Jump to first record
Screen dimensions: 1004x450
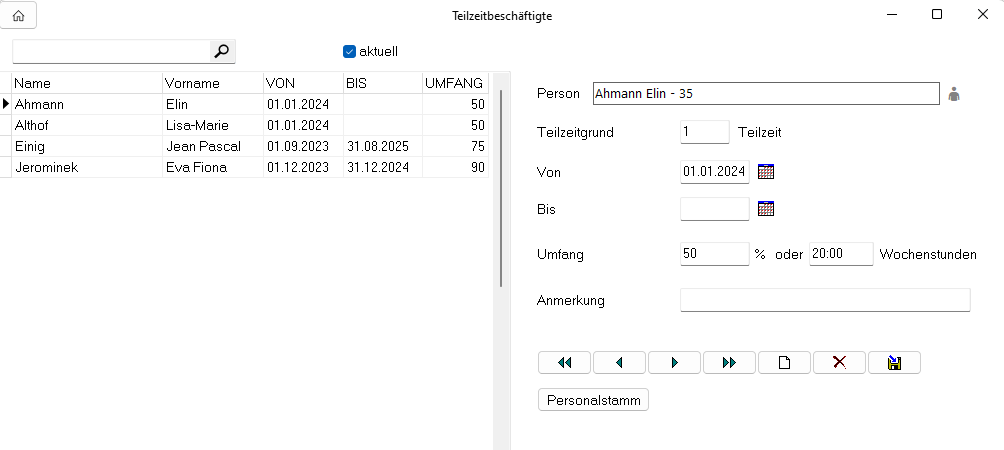point(565,362)
